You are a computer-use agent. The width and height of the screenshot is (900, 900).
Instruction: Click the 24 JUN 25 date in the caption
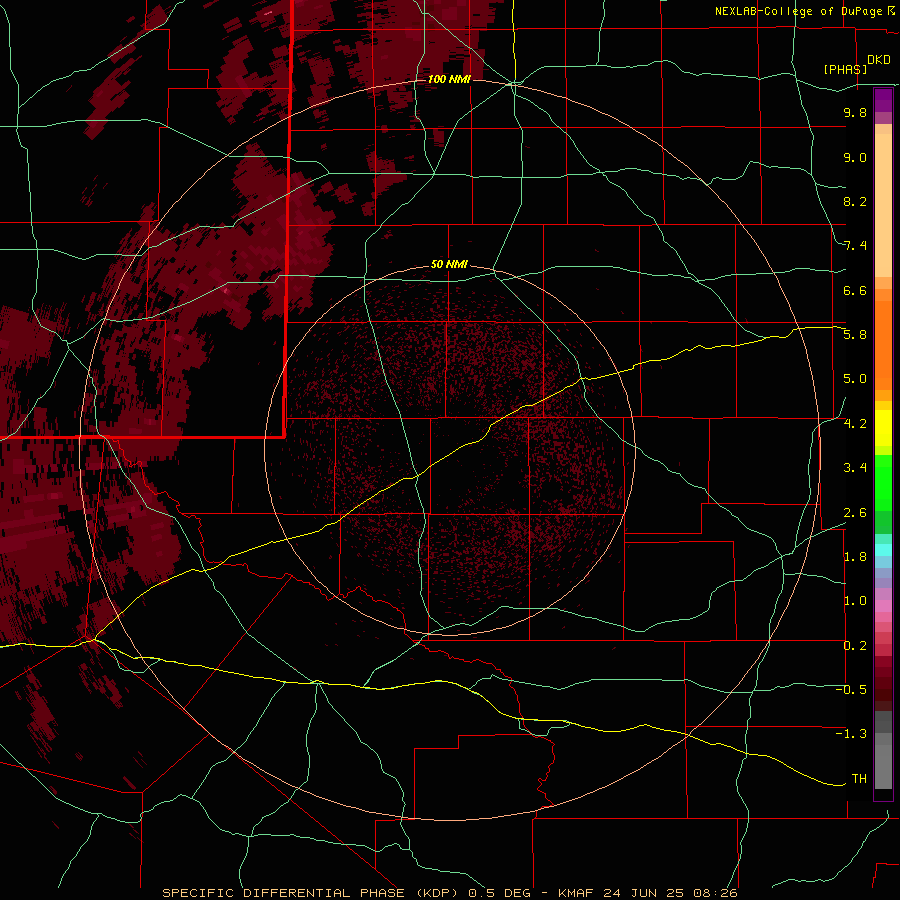pos(644,893)
